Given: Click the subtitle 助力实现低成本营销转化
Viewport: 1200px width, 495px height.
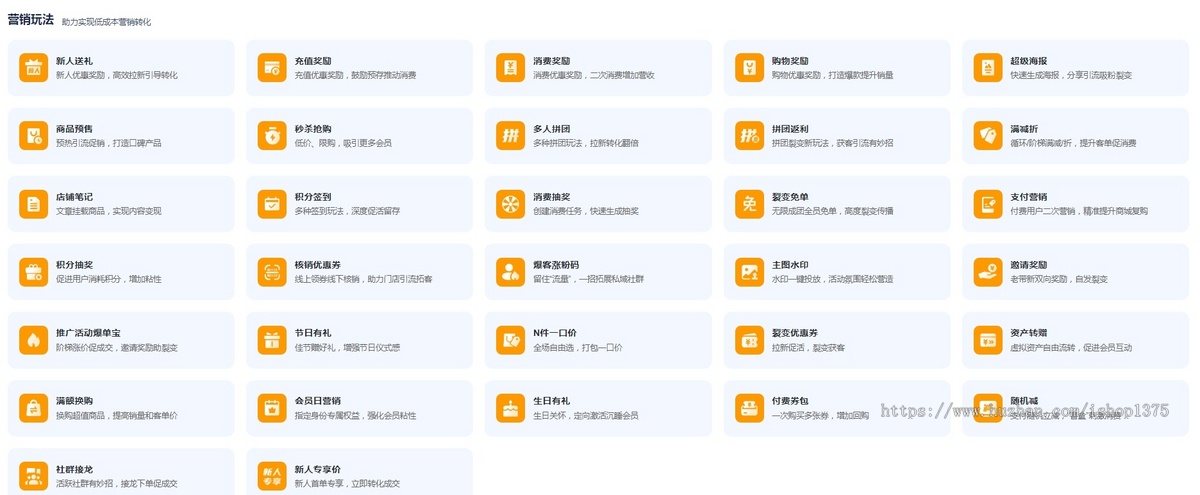Looking at the screenshot, I should (x=106, y=21).
